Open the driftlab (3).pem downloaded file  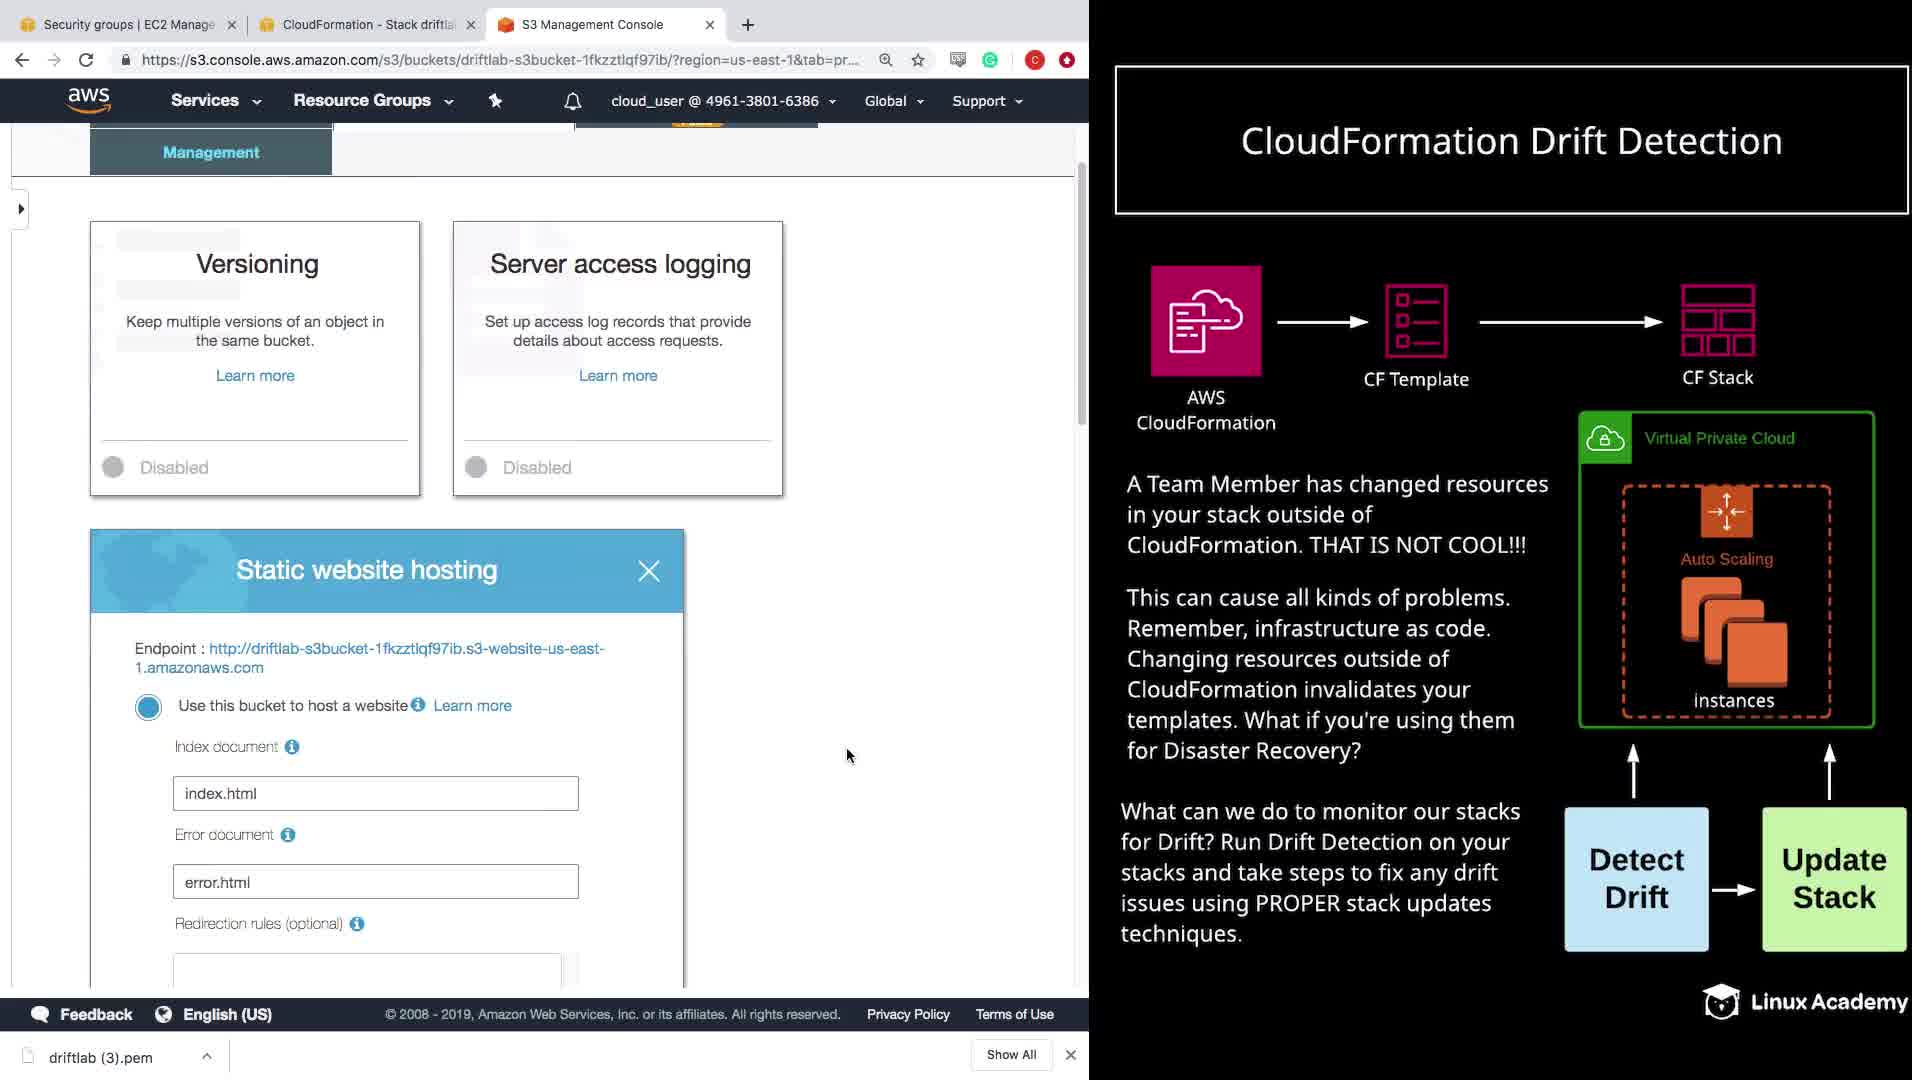(100, 1057)
